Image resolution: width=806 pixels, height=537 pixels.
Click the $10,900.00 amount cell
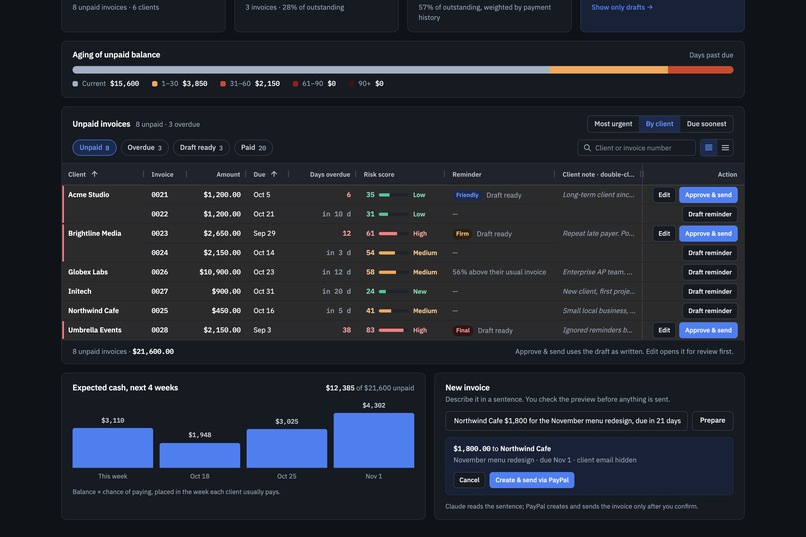[x=220, y=272]
